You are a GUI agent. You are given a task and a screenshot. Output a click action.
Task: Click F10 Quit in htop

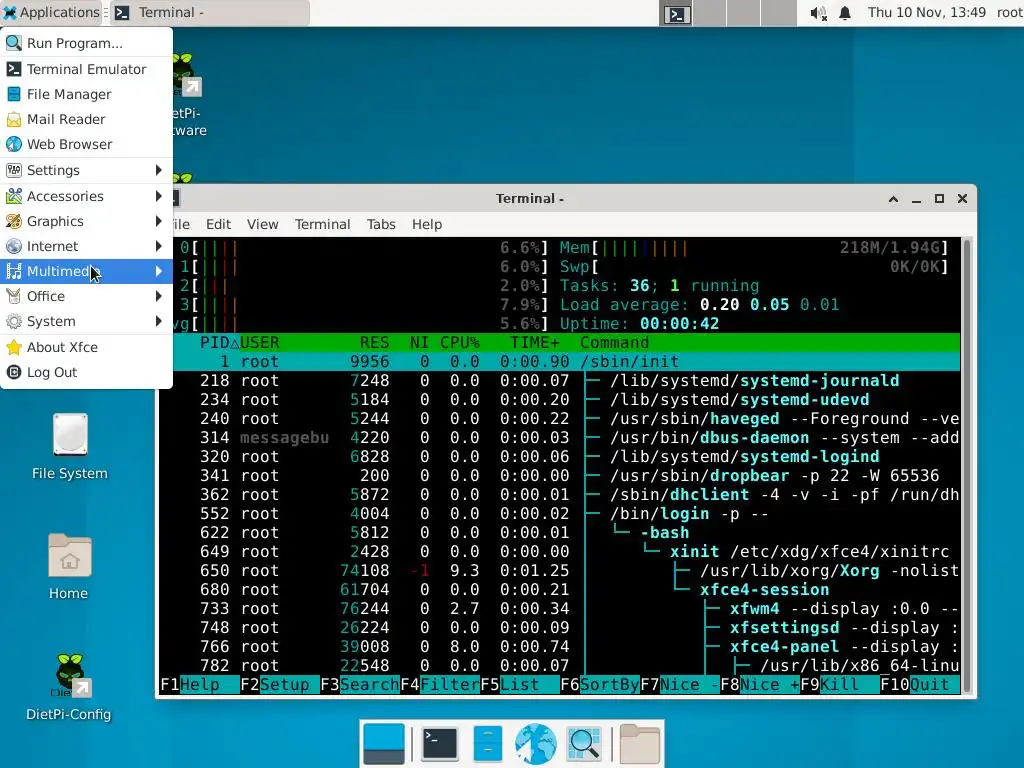point(920,684)
